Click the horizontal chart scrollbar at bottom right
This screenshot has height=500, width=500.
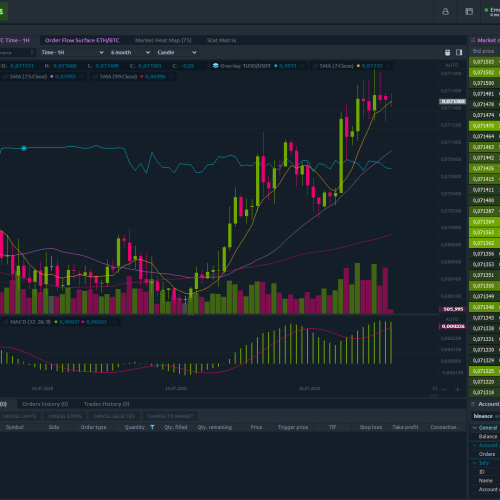click(434, 395)
